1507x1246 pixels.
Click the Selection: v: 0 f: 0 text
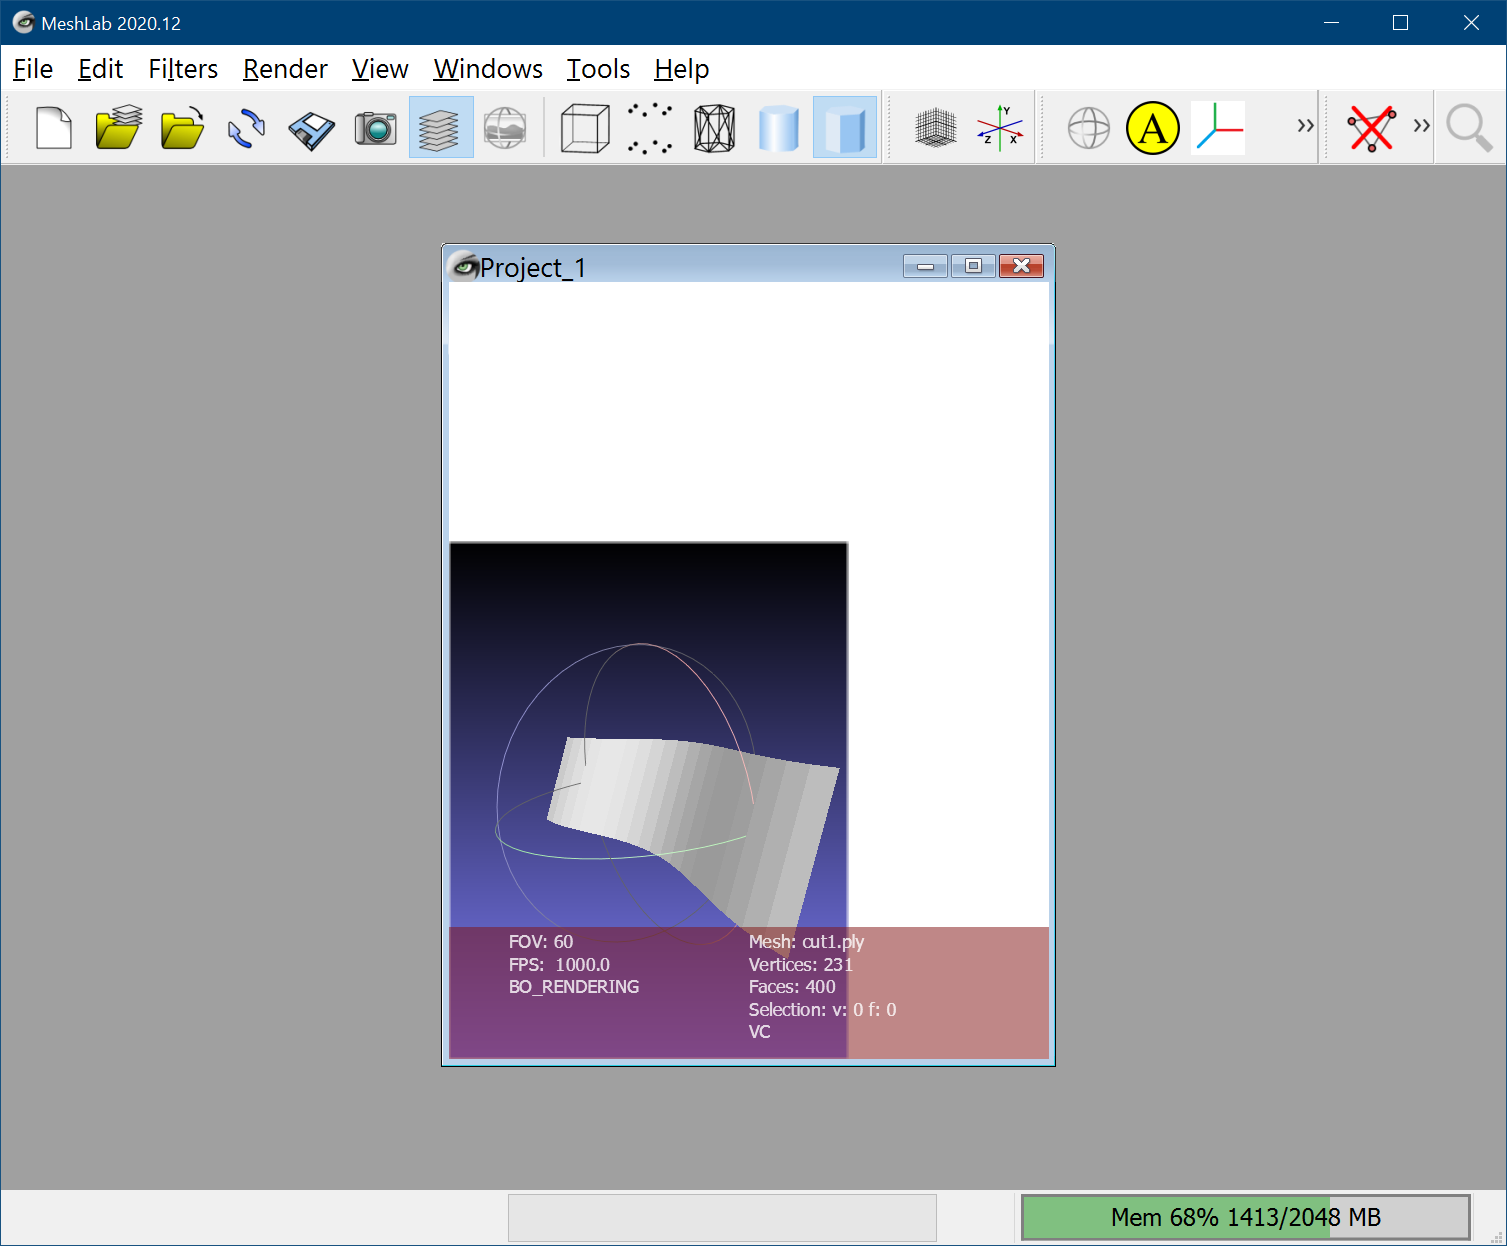tap(822, 1010)
